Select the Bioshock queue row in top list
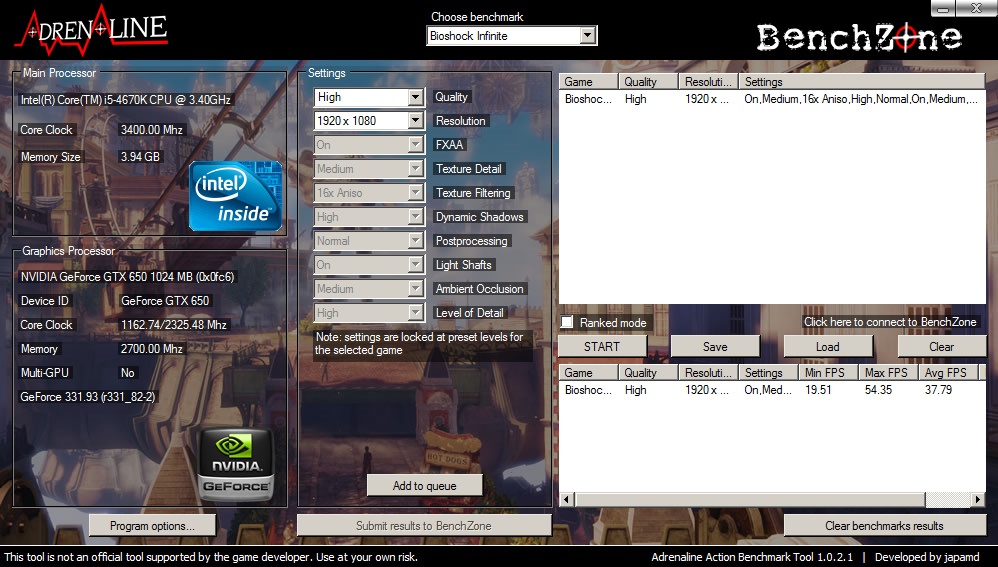The image size is (998, 567). click(772, 99)
